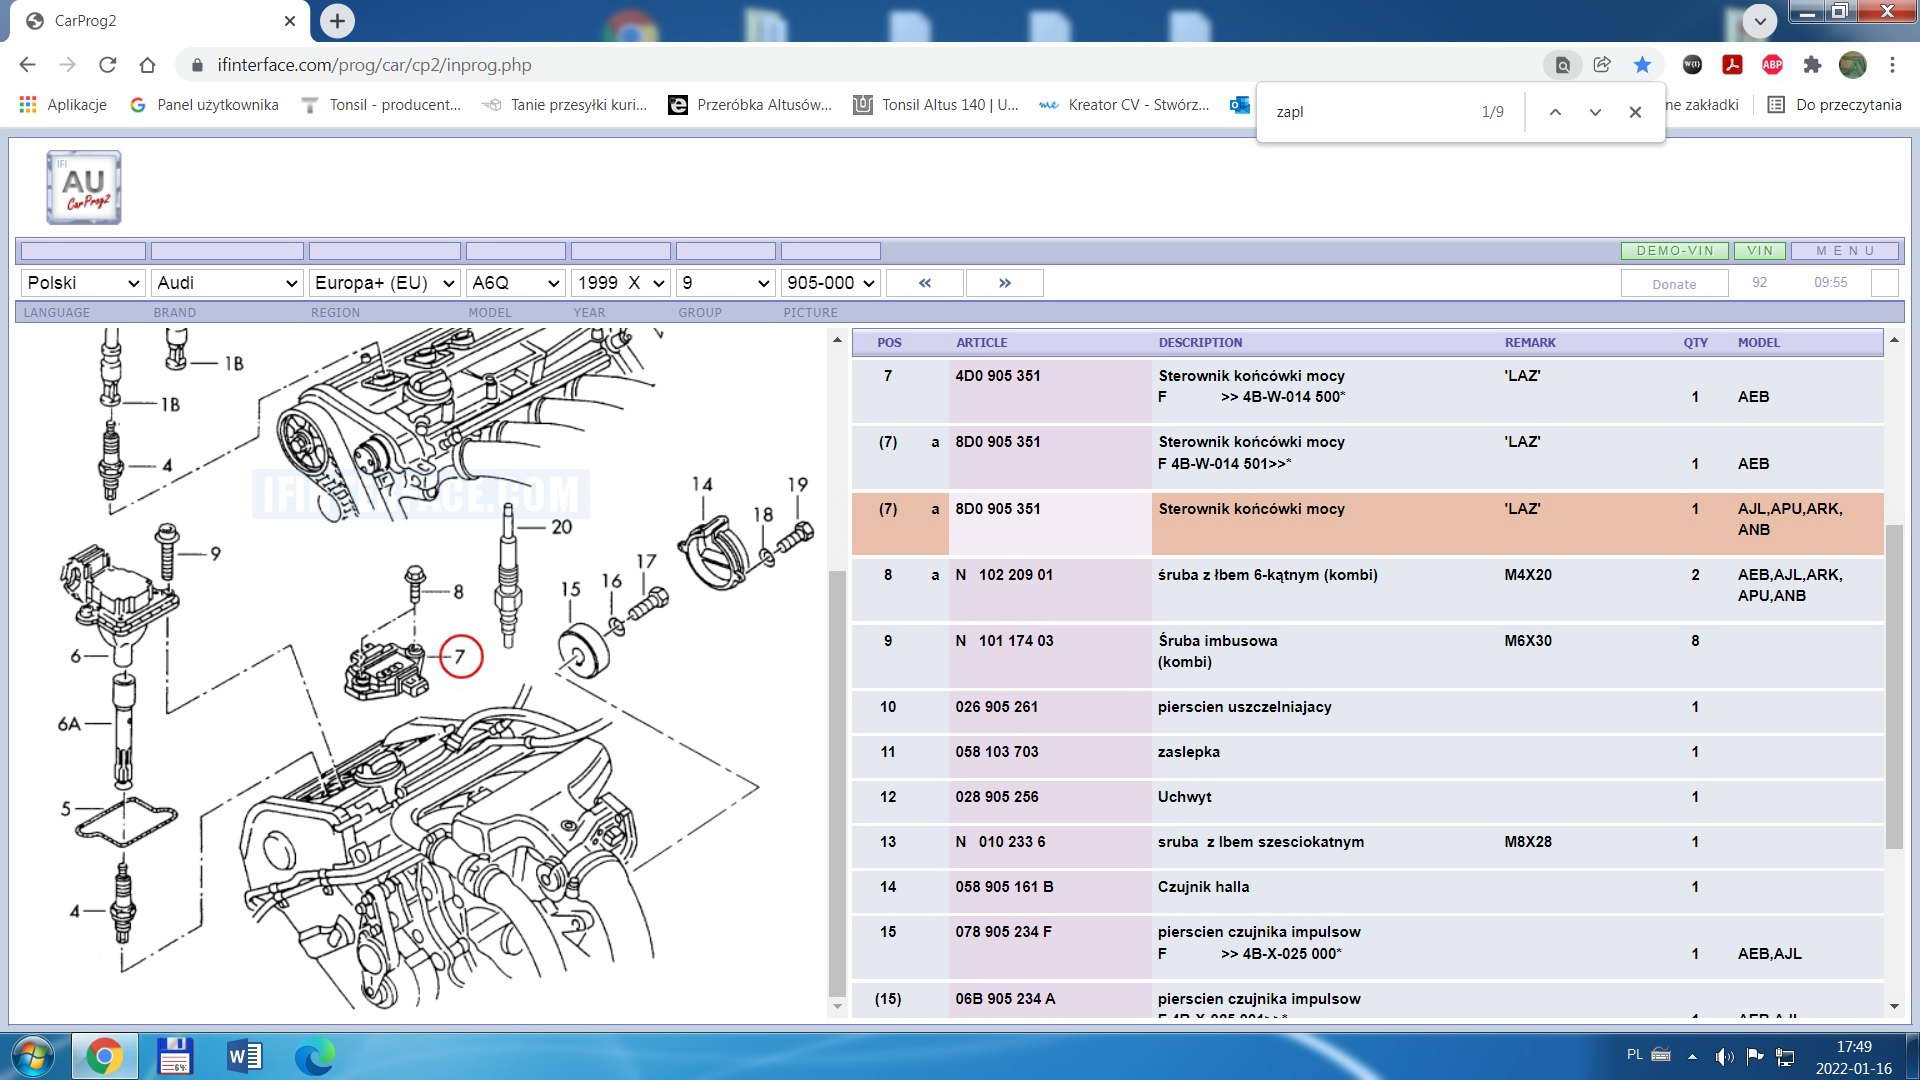Select the highlighted 8D0 905 351 row
This screenshot has height=1080, width=1920.
coord(1367,522)
